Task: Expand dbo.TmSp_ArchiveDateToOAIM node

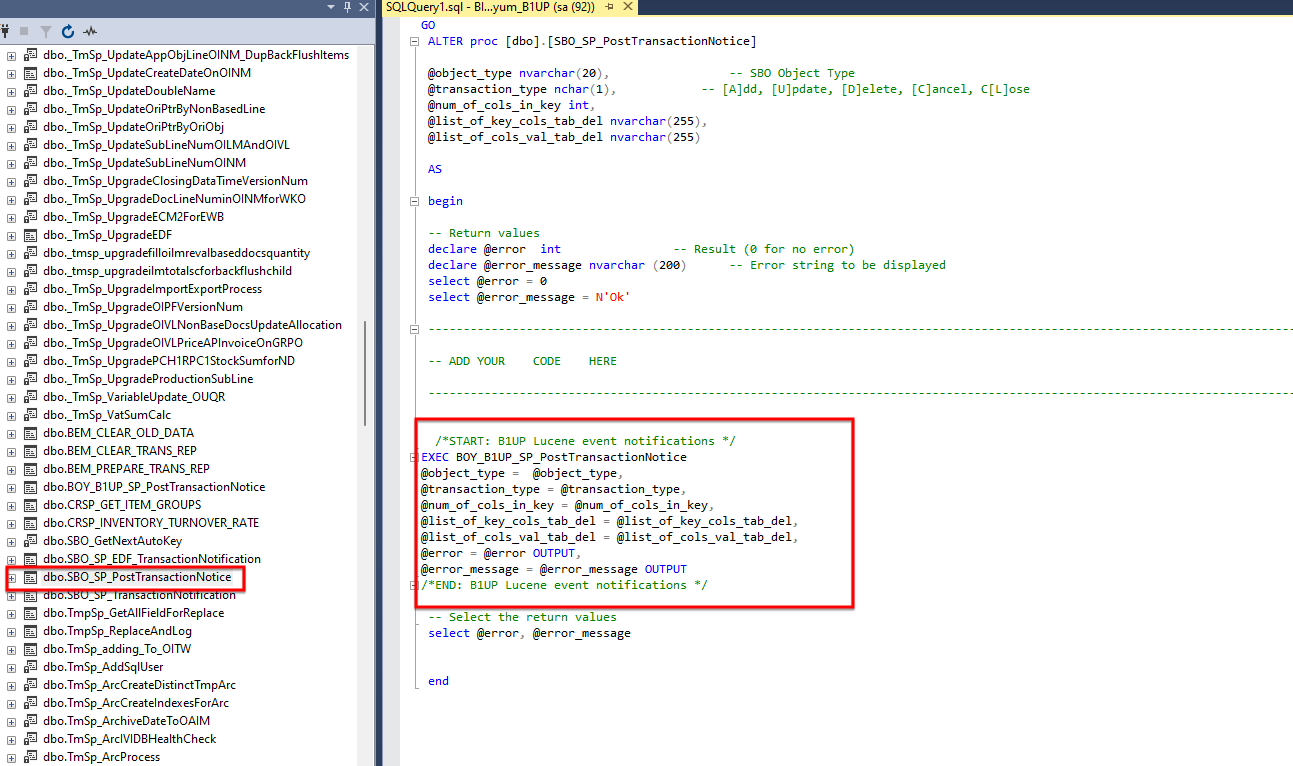Action: (x=12, y=721)
